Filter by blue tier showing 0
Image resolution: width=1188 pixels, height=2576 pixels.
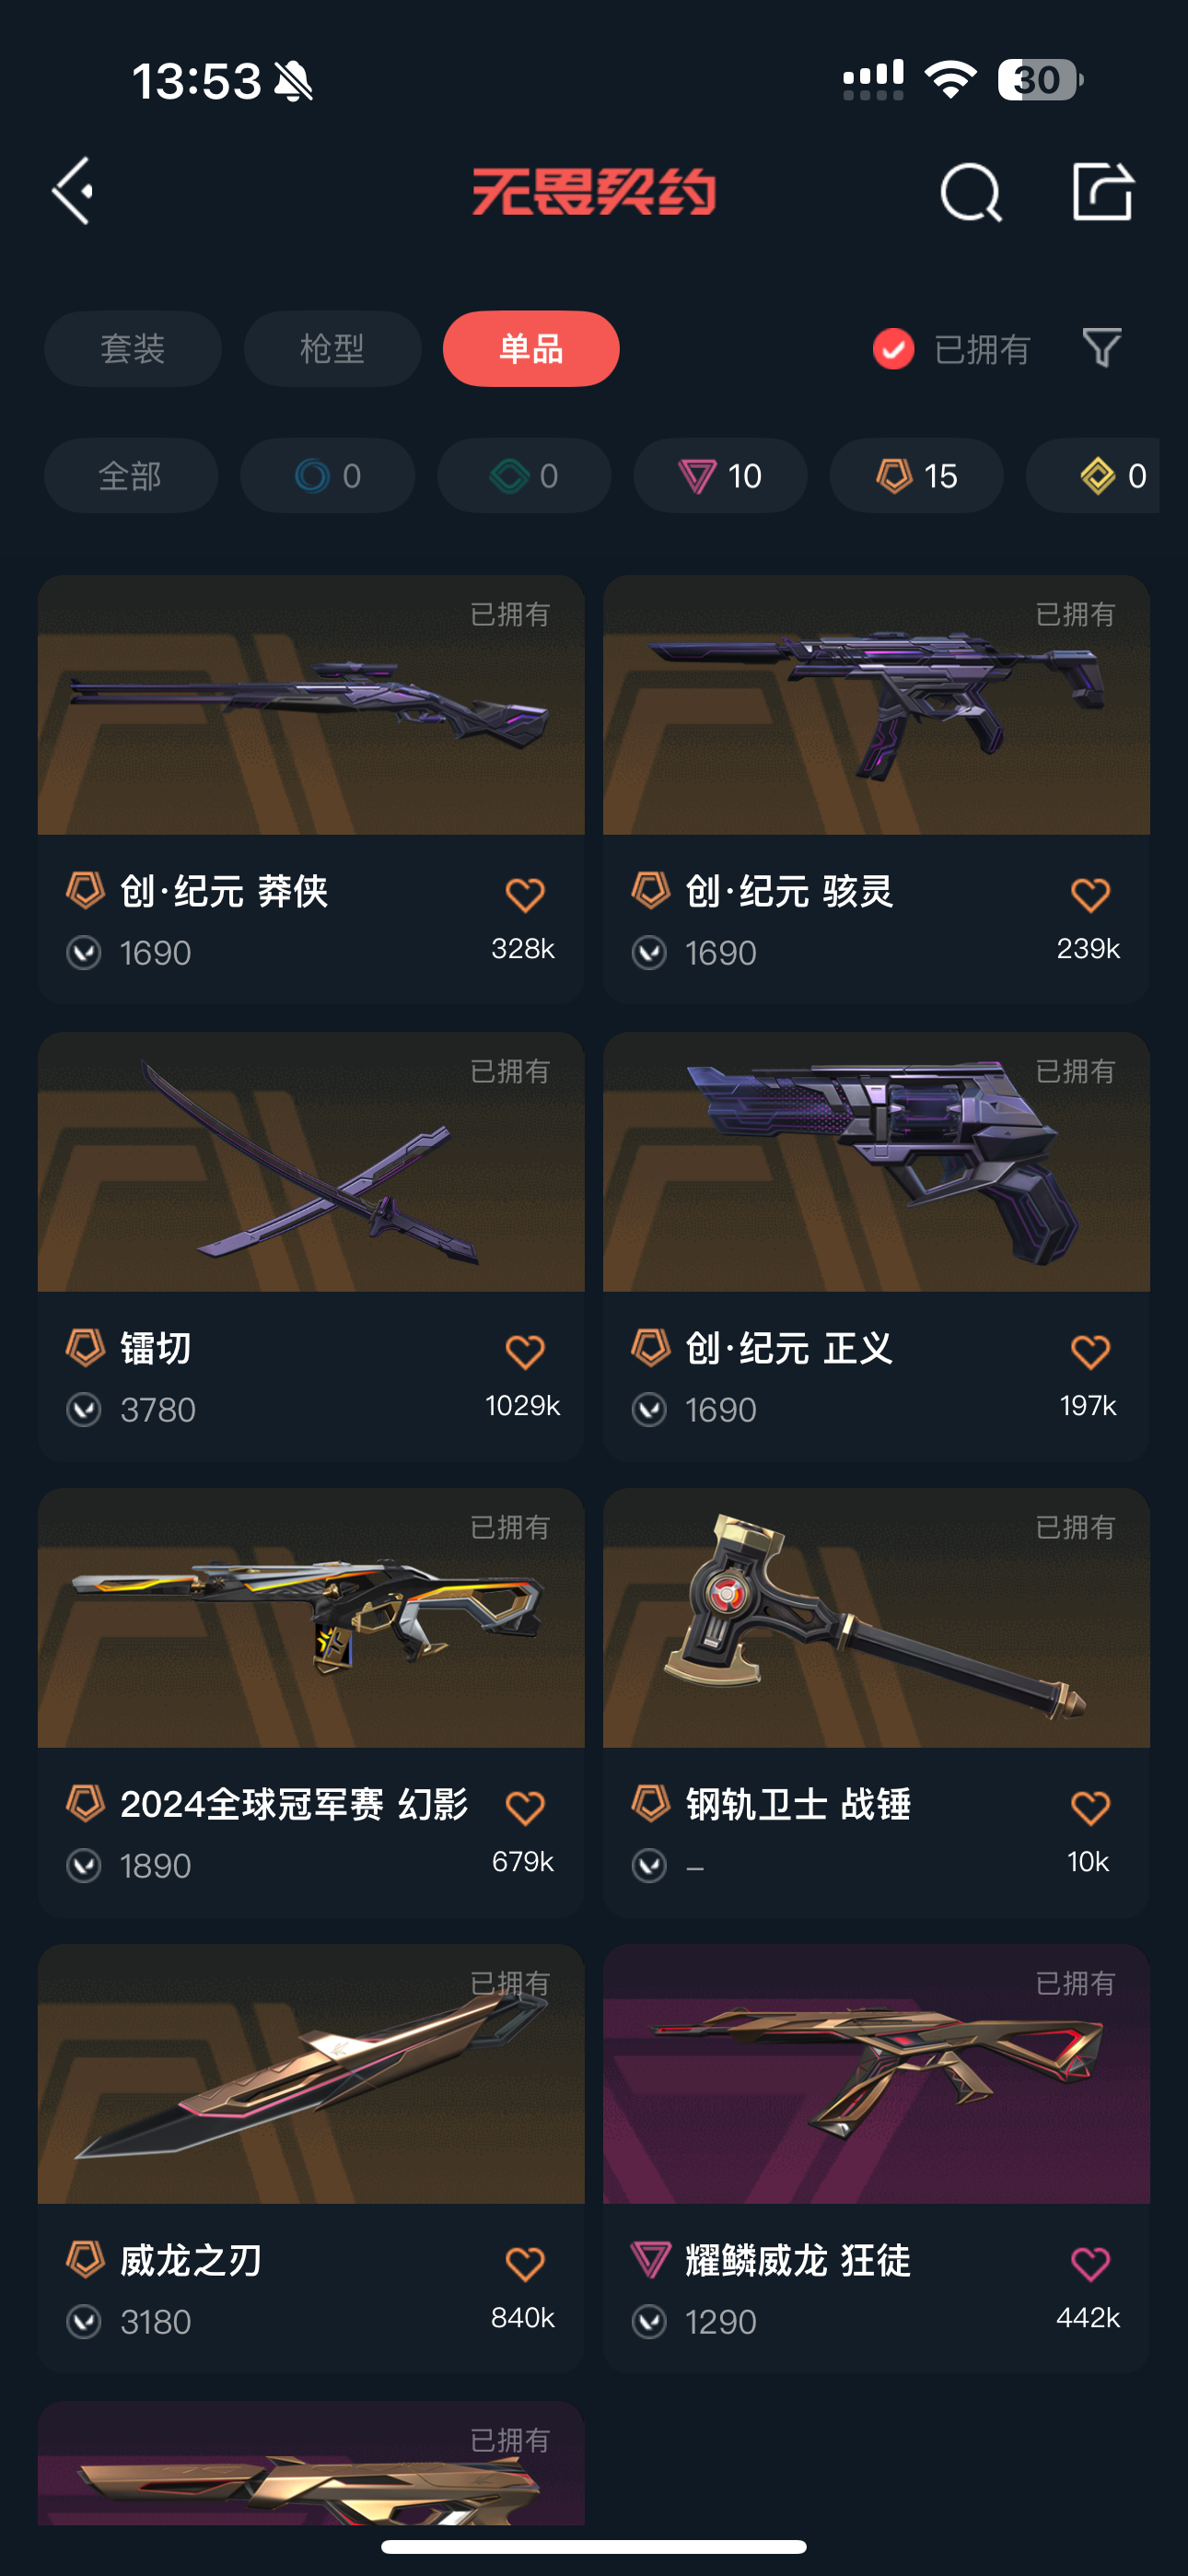click(328, 476)
